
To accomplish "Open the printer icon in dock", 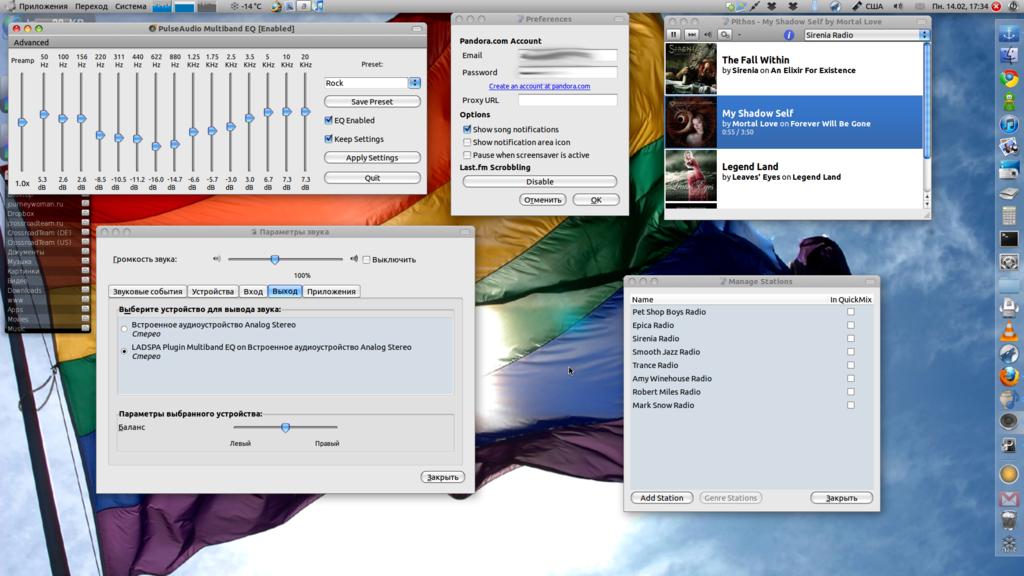I will 1009,307.
